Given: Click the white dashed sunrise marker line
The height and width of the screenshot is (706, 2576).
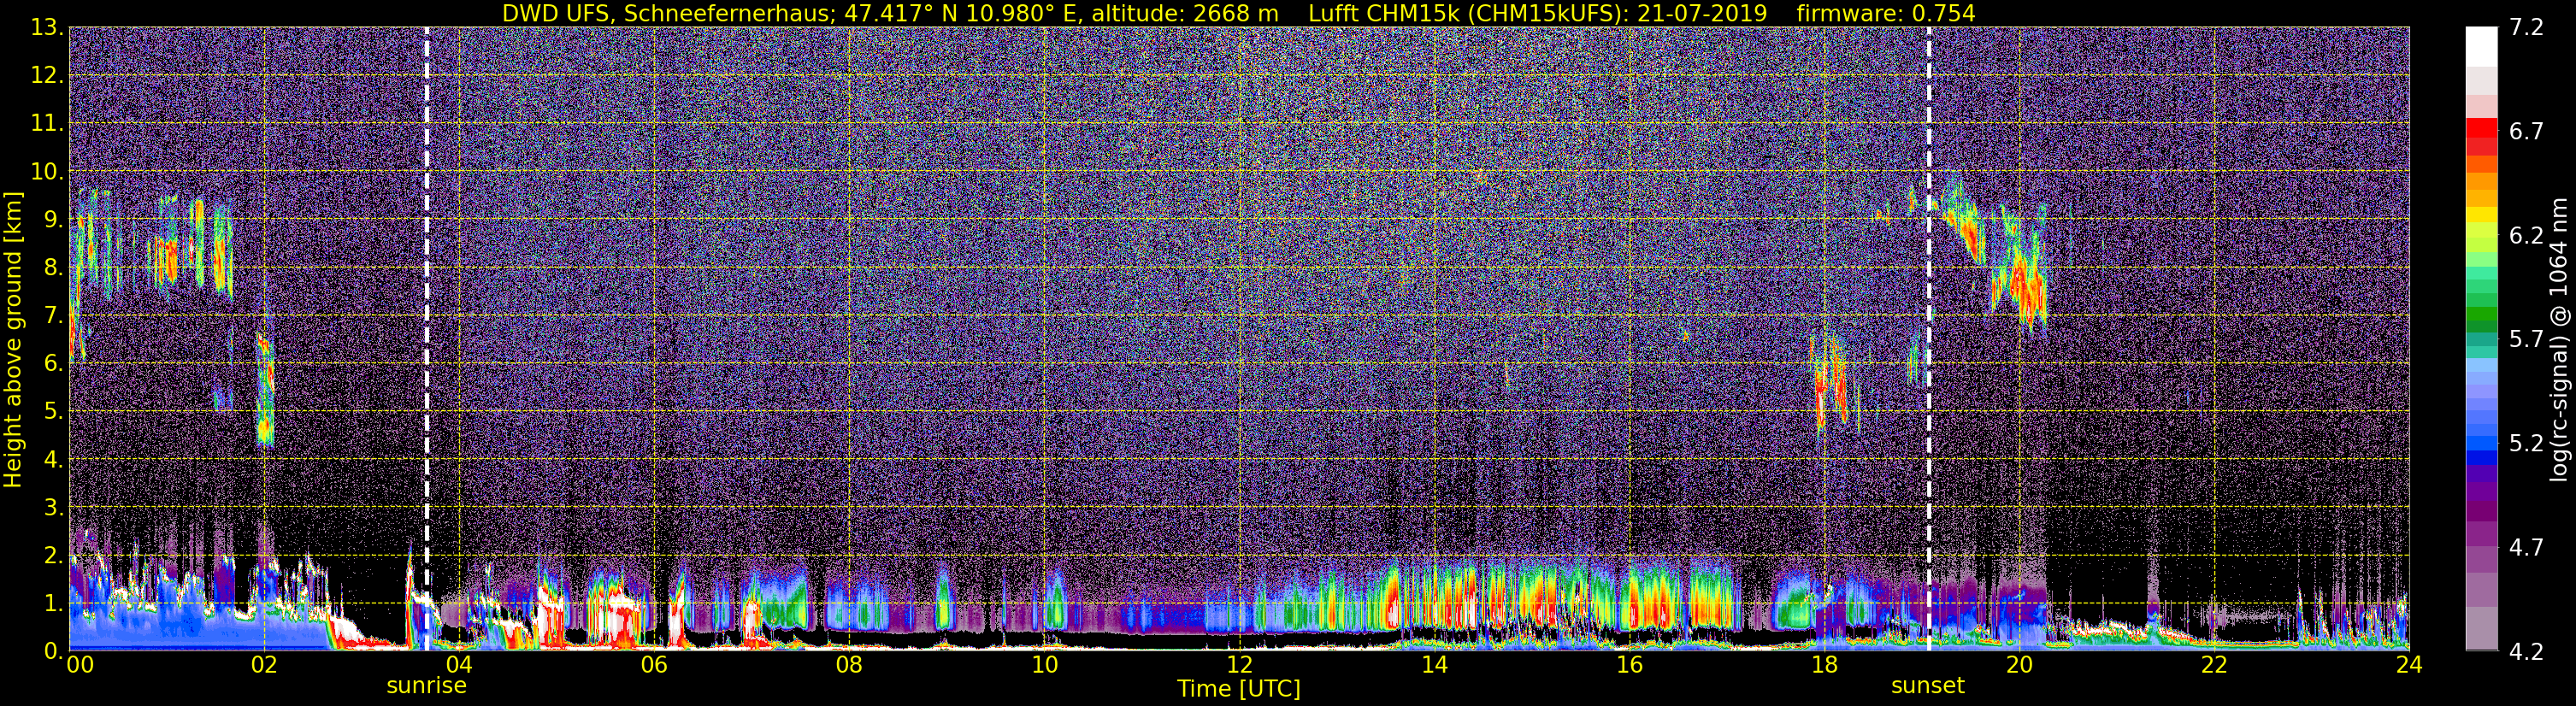Looking at the screenshot, I should tap(427, 340).
